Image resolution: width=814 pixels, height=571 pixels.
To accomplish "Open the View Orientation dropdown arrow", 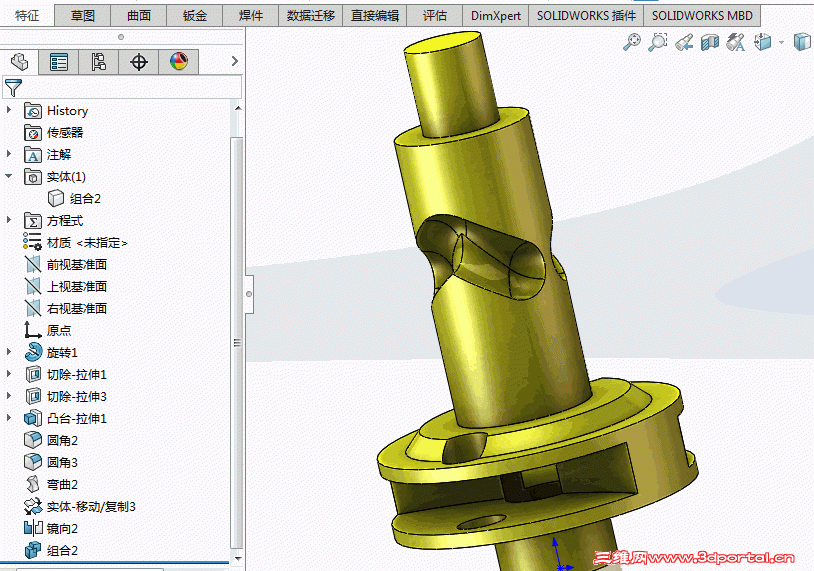I will click(x=781, y=43).
